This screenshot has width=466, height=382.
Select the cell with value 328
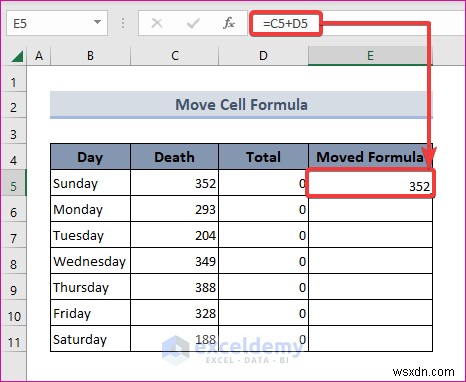[175, 313]
